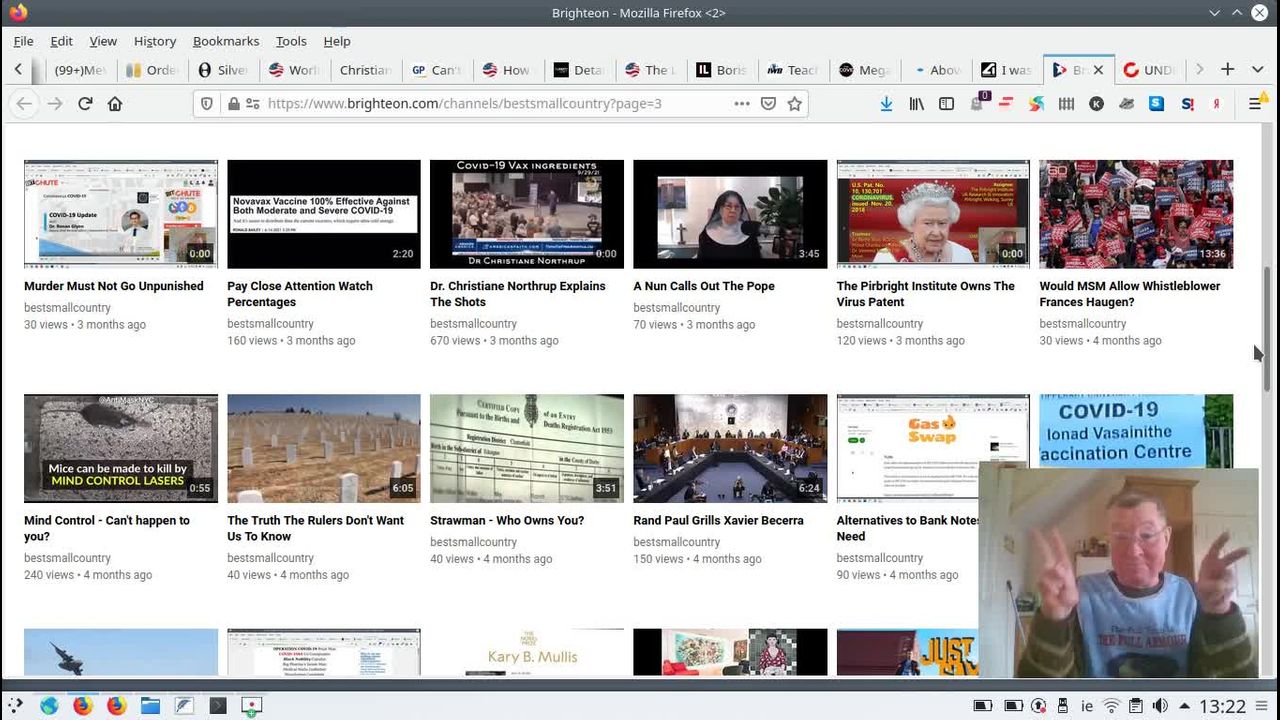
Task: Open the Firefox hamburger application menu
Action: [1255, 104]
